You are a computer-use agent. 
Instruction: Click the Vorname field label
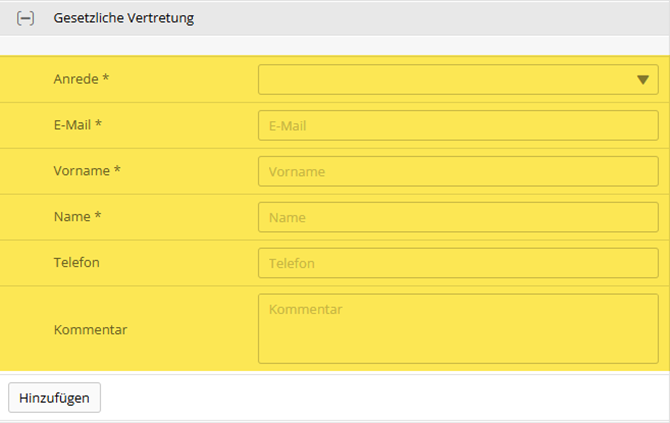pyautogui.click(x=81, y=171)
